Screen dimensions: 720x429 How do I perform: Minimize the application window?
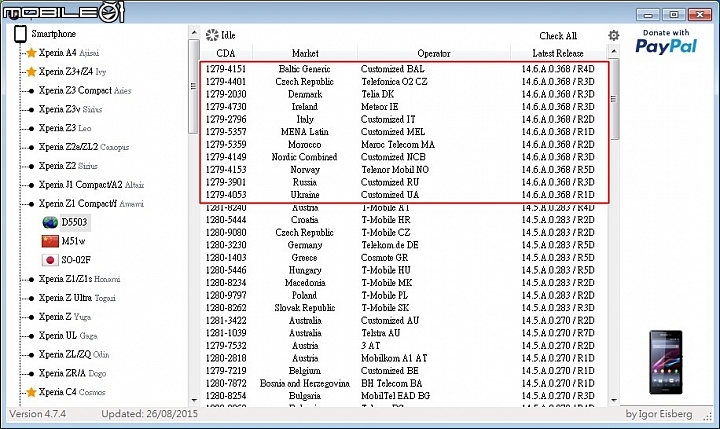coord(648,15)
